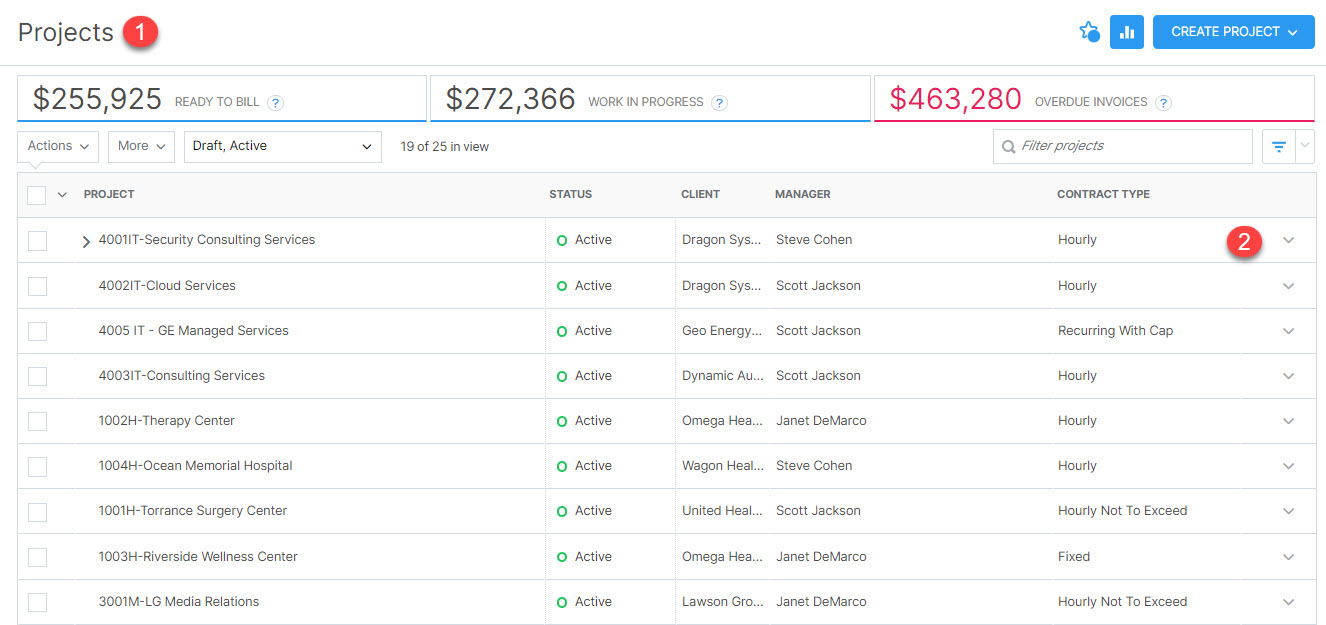Screen dimensions: 1326x625
Task: Expand the 4001IT-Security Consulting Services row
Action: pyautogui.click(x=86, y=241)
